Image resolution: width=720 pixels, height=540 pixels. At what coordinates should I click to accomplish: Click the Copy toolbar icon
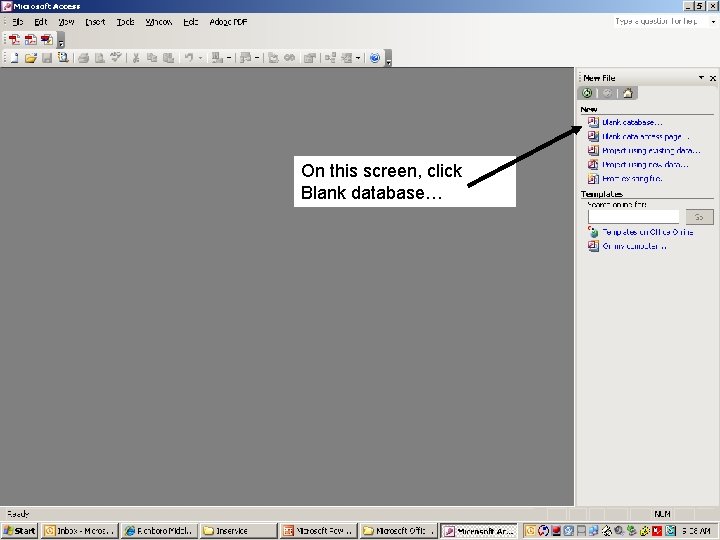pyautogui.click(x=152, y=58)
